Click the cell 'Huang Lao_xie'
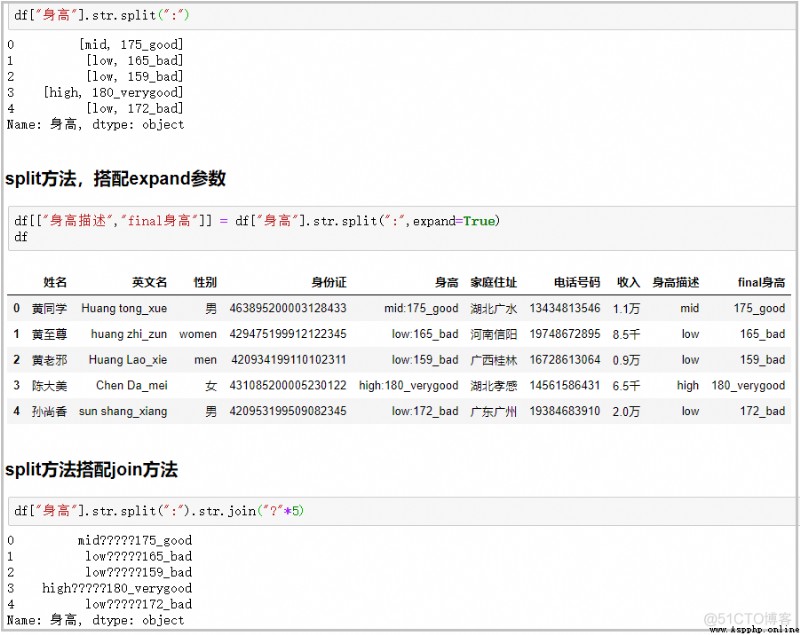Viewport: 800px width, 635px height. click(x=128, y=360)
